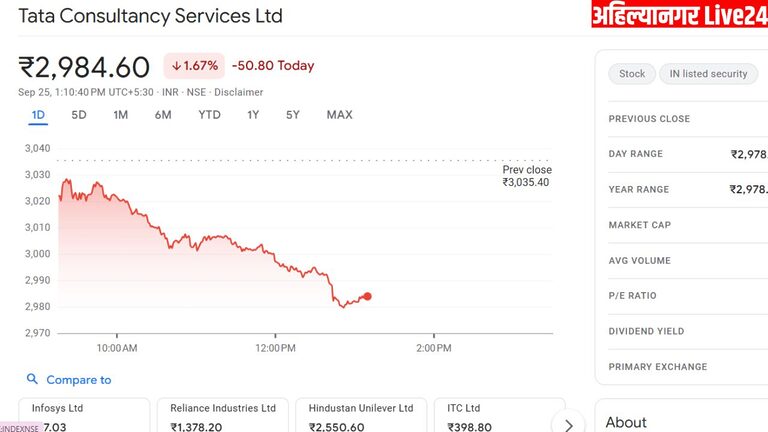The width and height of the screenshot is (768, 432).
Task: Click the Compare to search icon
Action: click(x=32, y=380)
